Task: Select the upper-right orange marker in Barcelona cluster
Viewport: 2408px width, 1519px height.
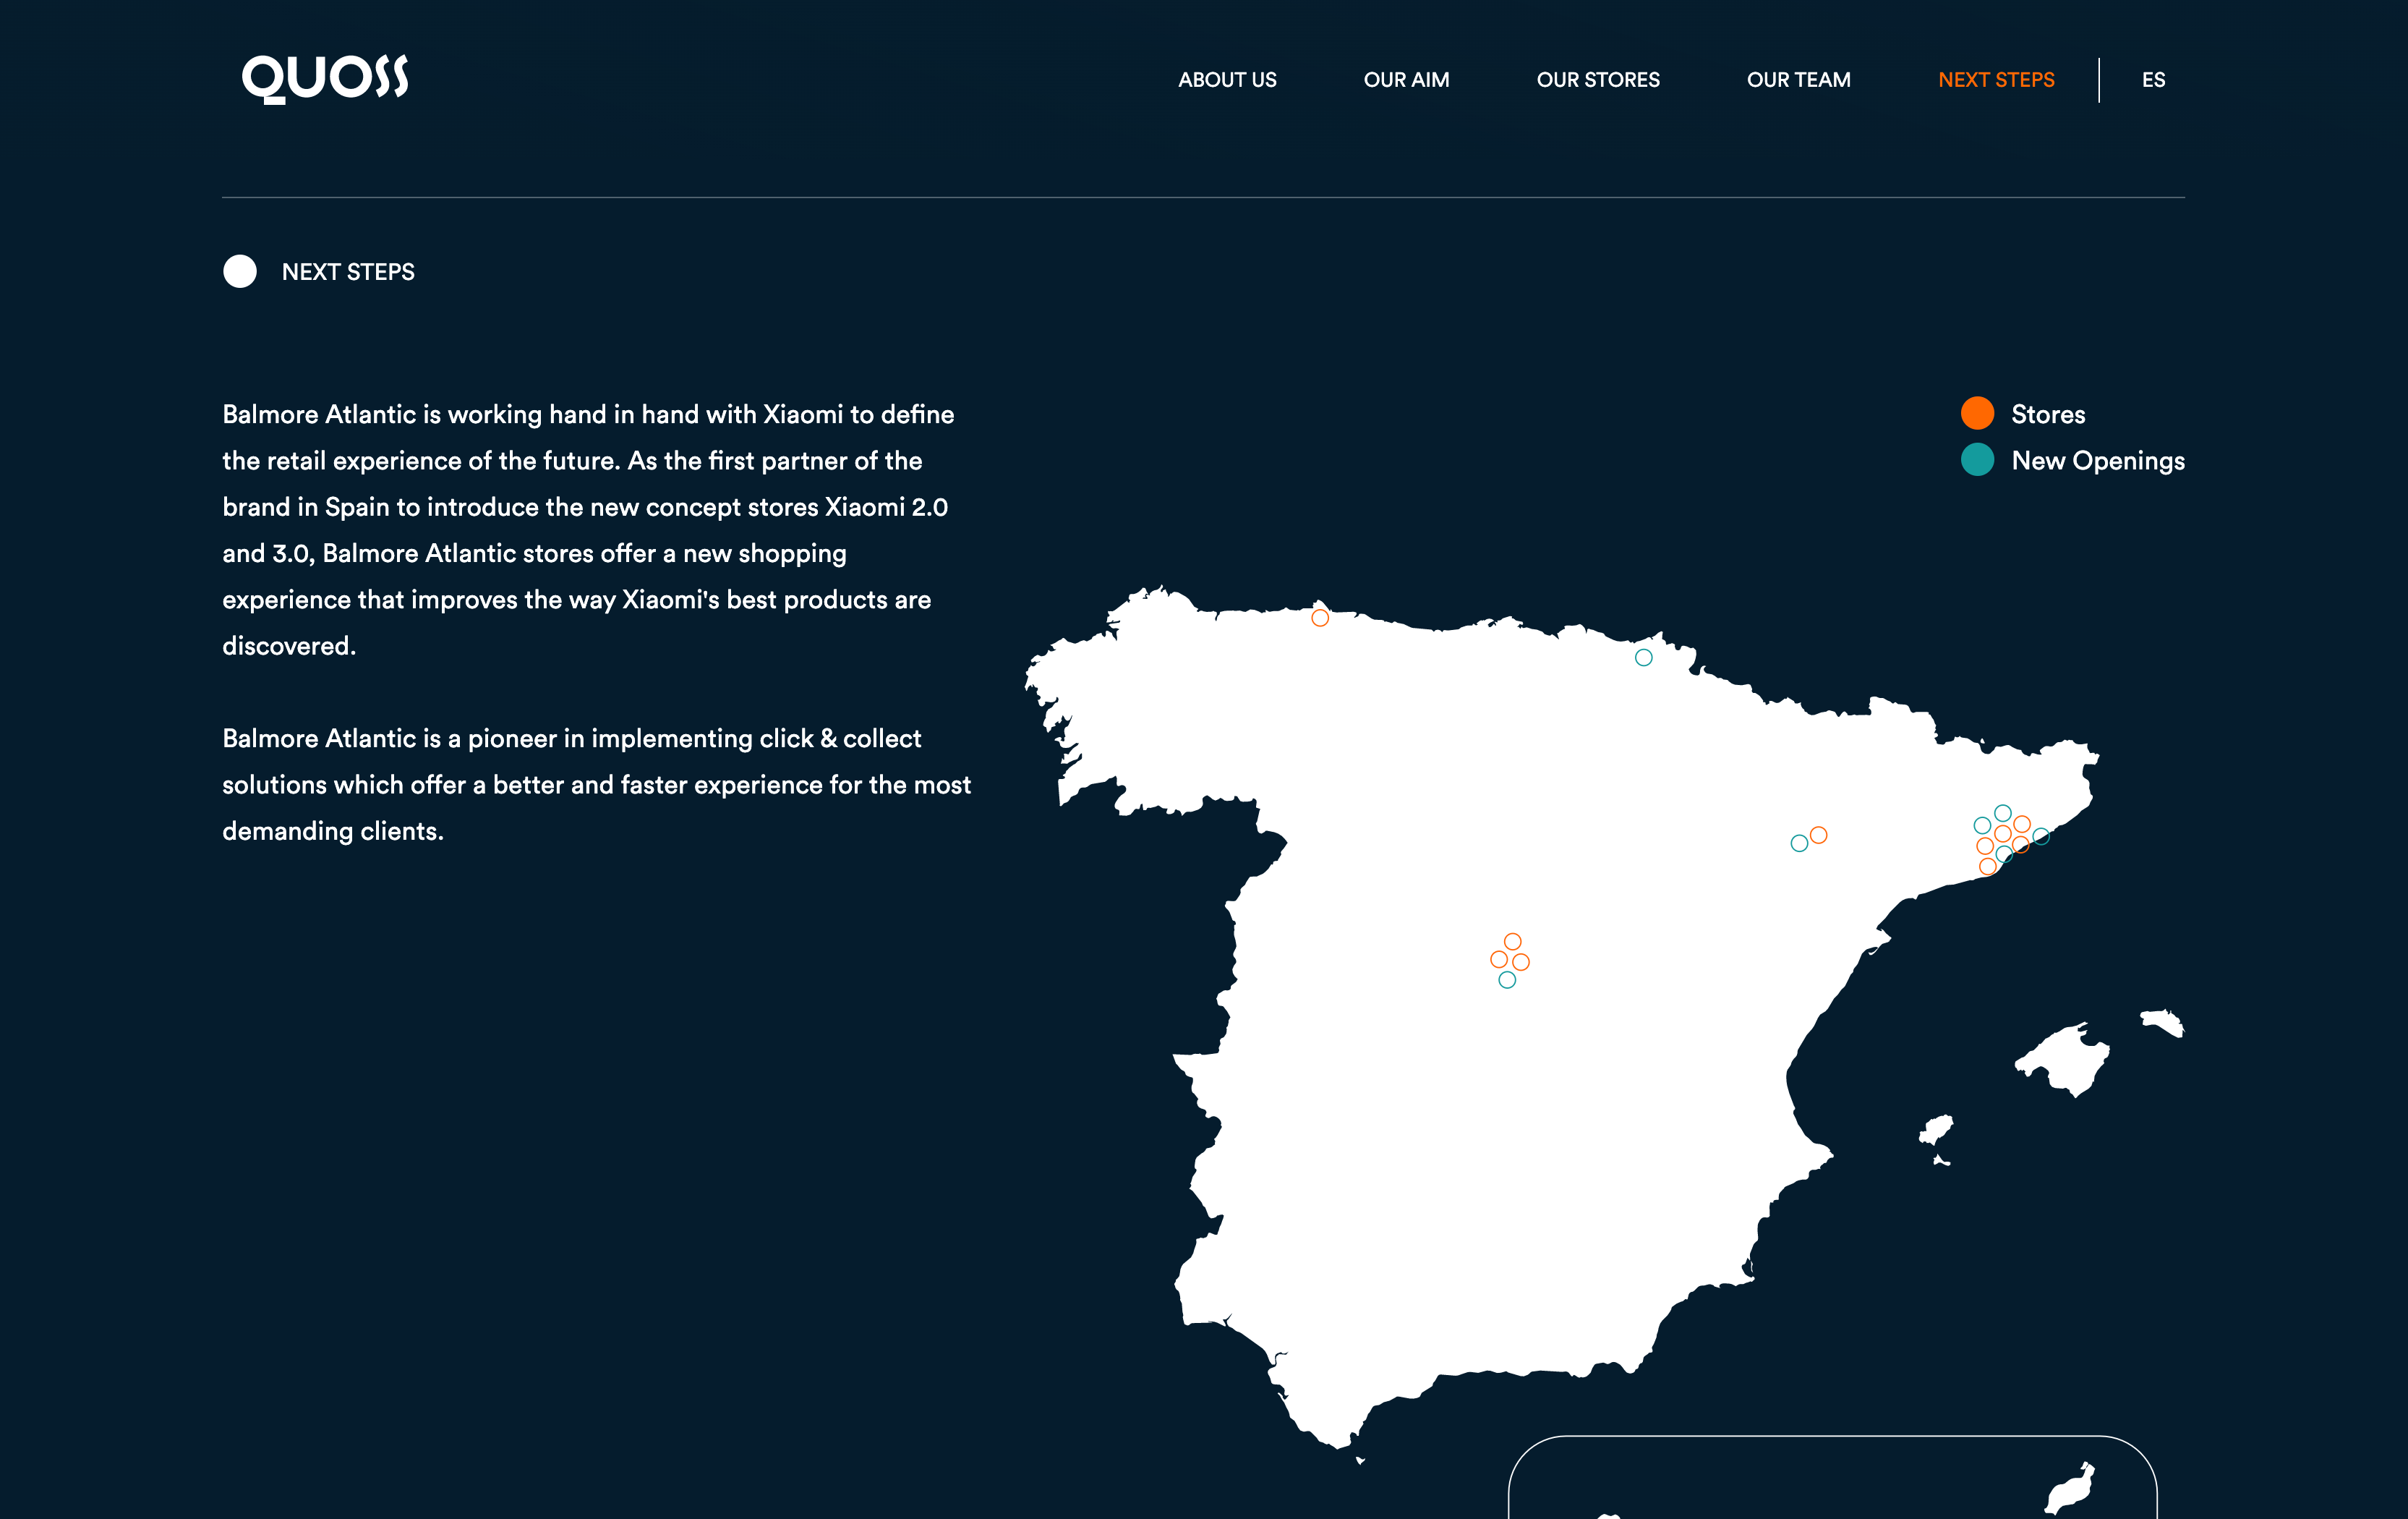Action: (2022, 824)
